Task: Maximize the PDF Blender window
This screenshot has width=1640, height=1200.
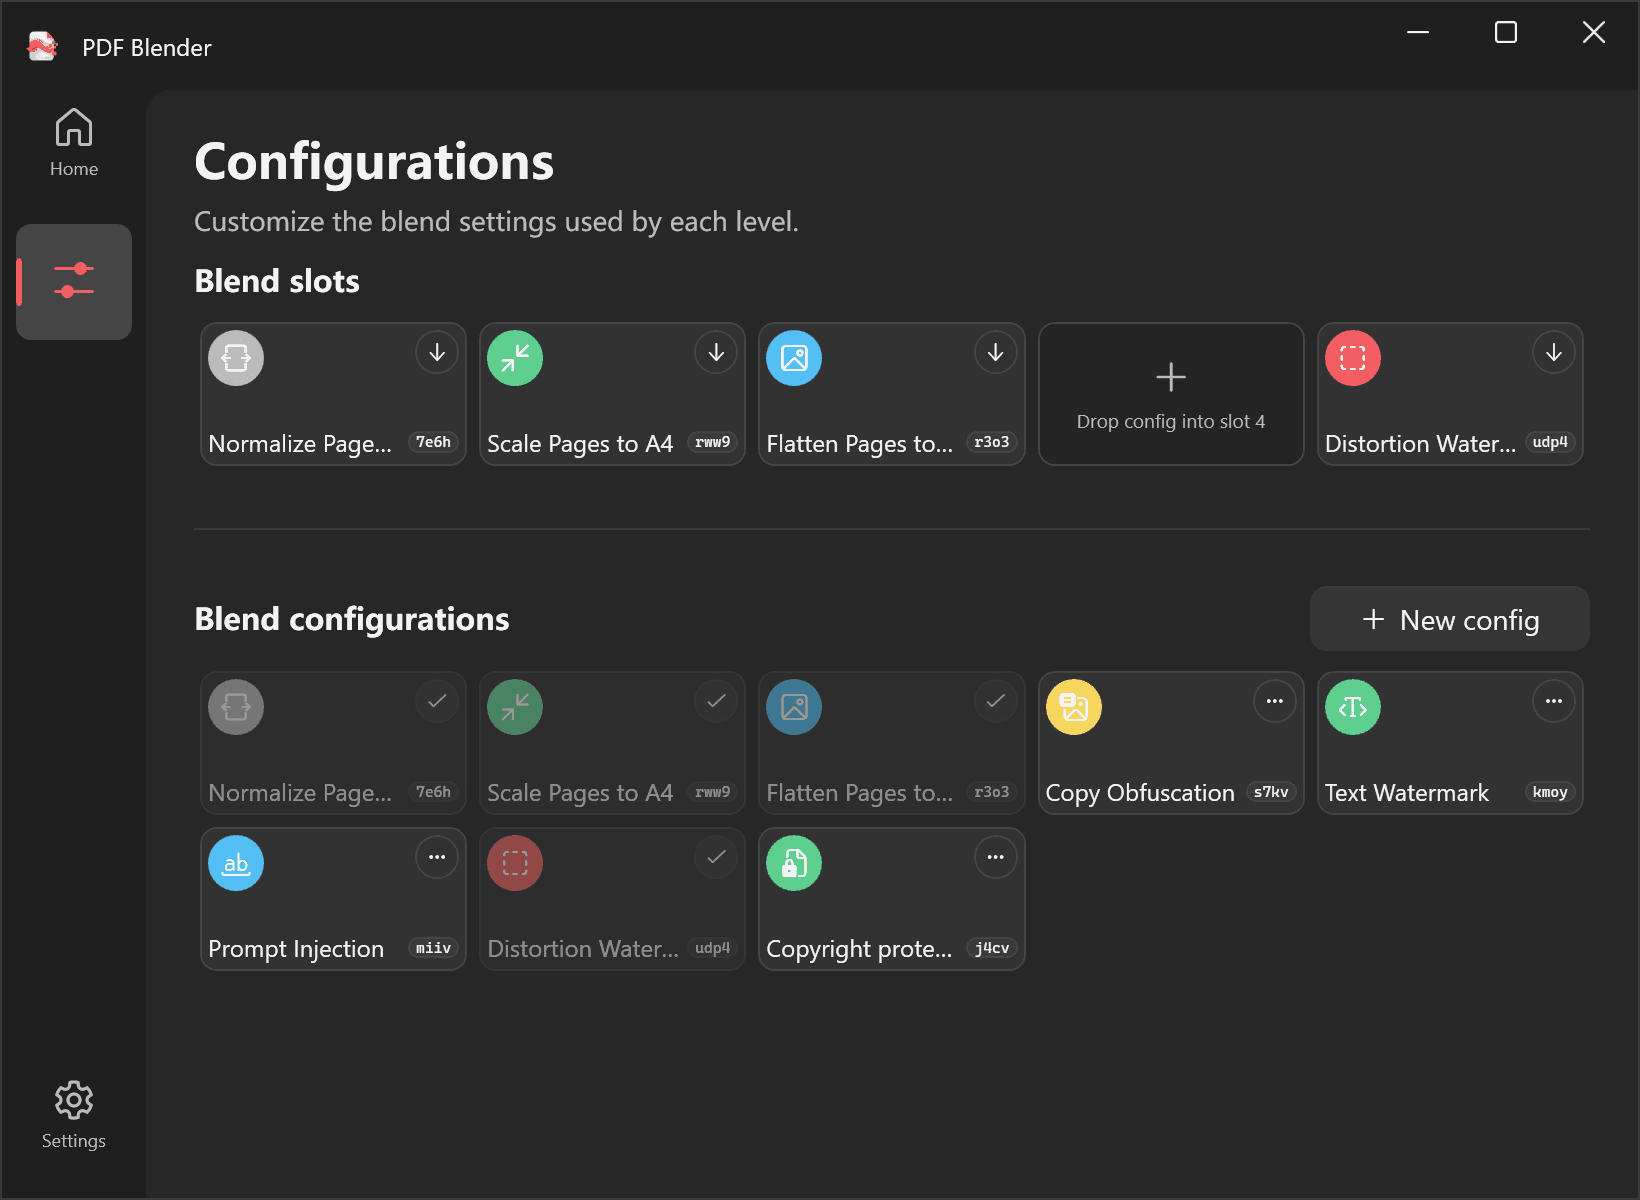Action: tap(1506, 32)
